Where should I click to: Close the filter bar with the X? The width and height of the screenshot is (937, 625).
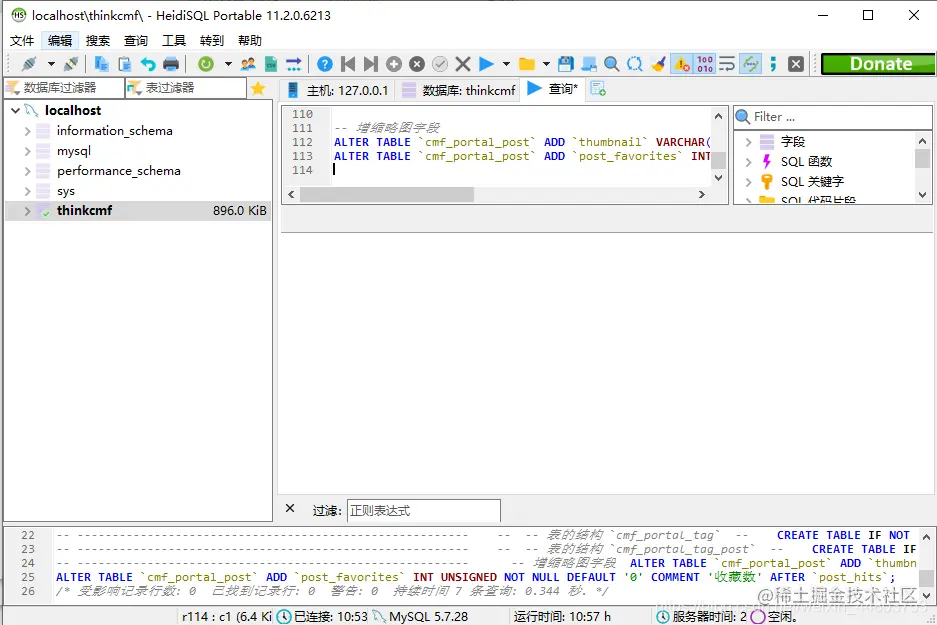(x=290, y=508)
